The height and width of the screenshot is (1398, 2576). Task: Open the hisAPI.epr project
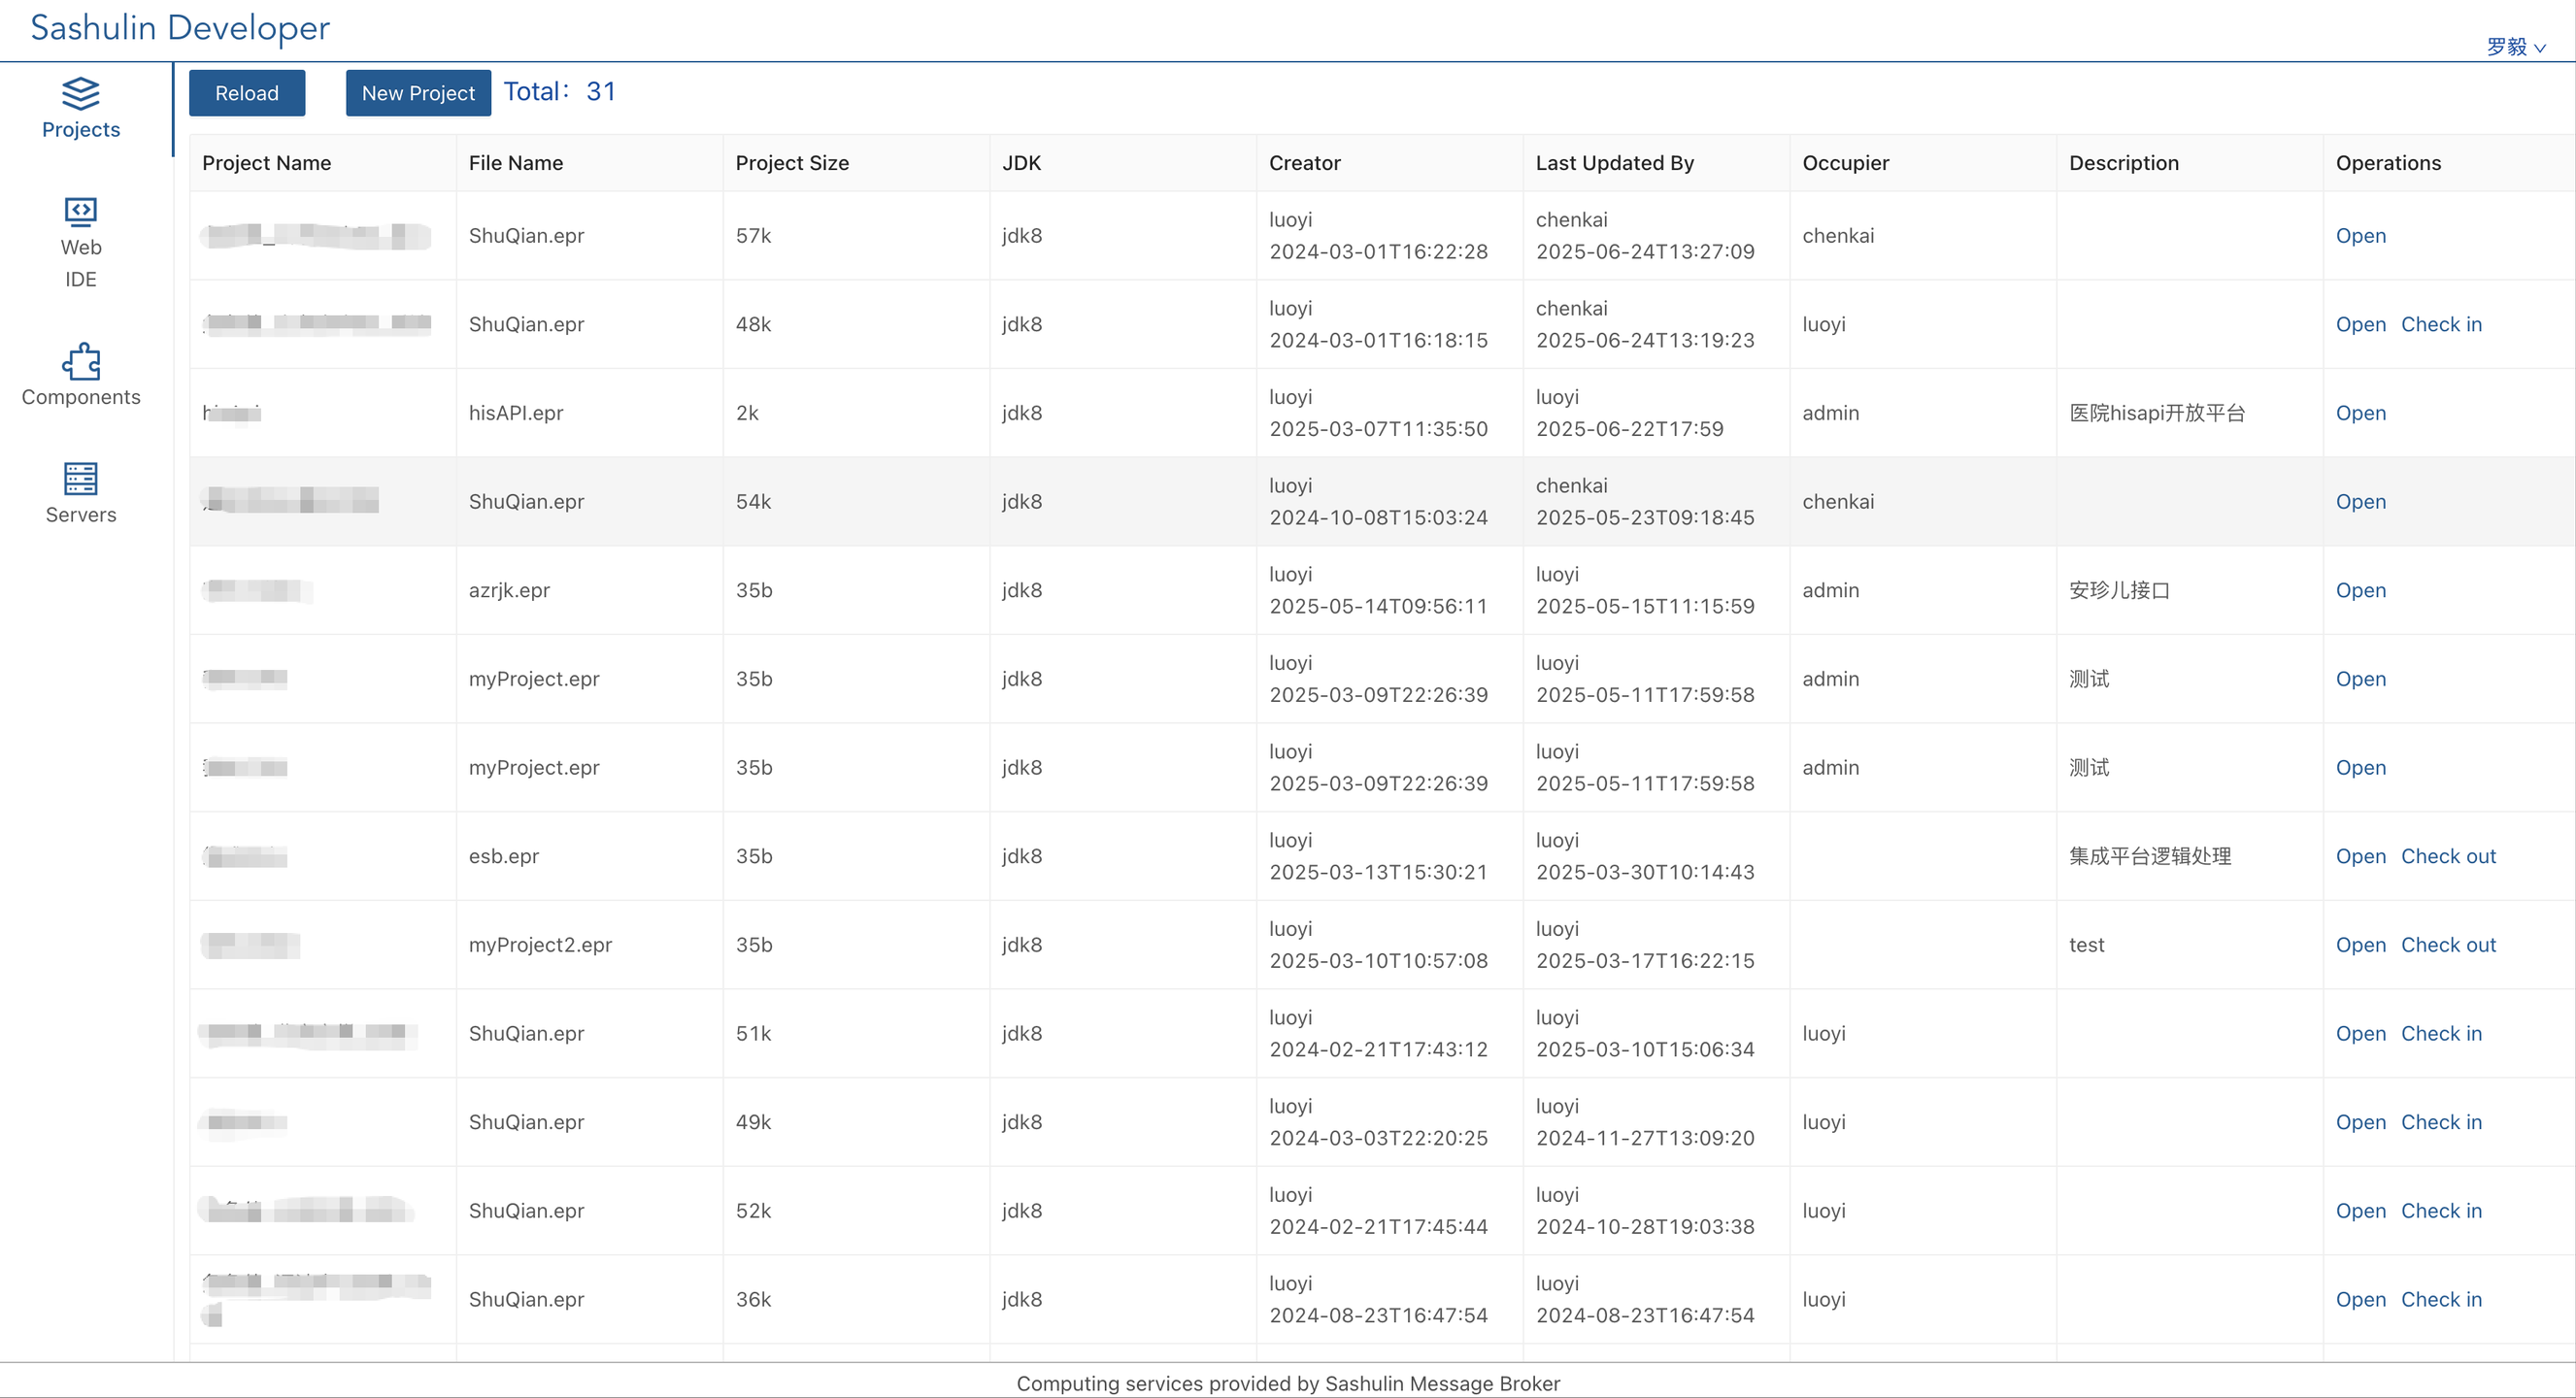[2360, 413]
